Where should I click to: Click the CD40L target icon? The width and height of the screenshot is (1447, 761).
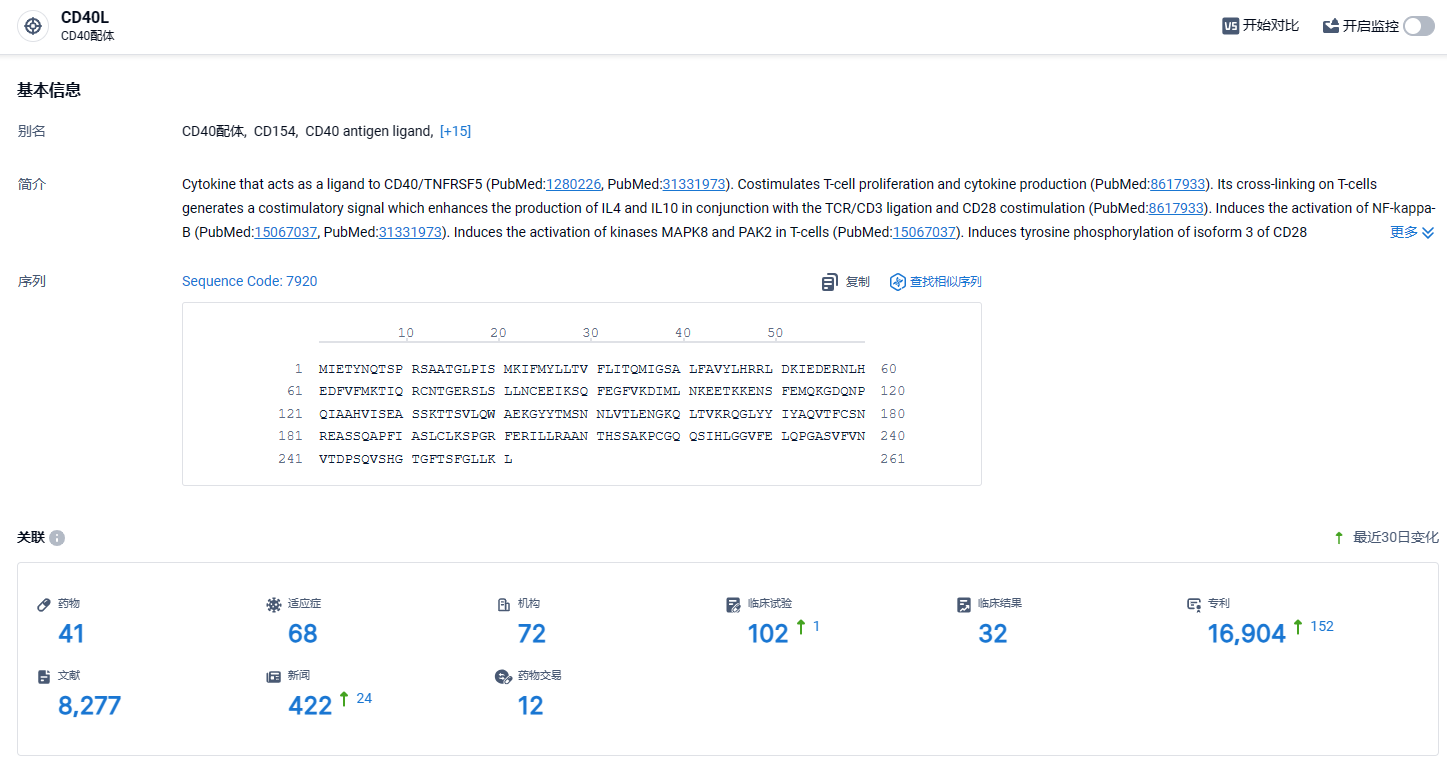tap(34, 26)
